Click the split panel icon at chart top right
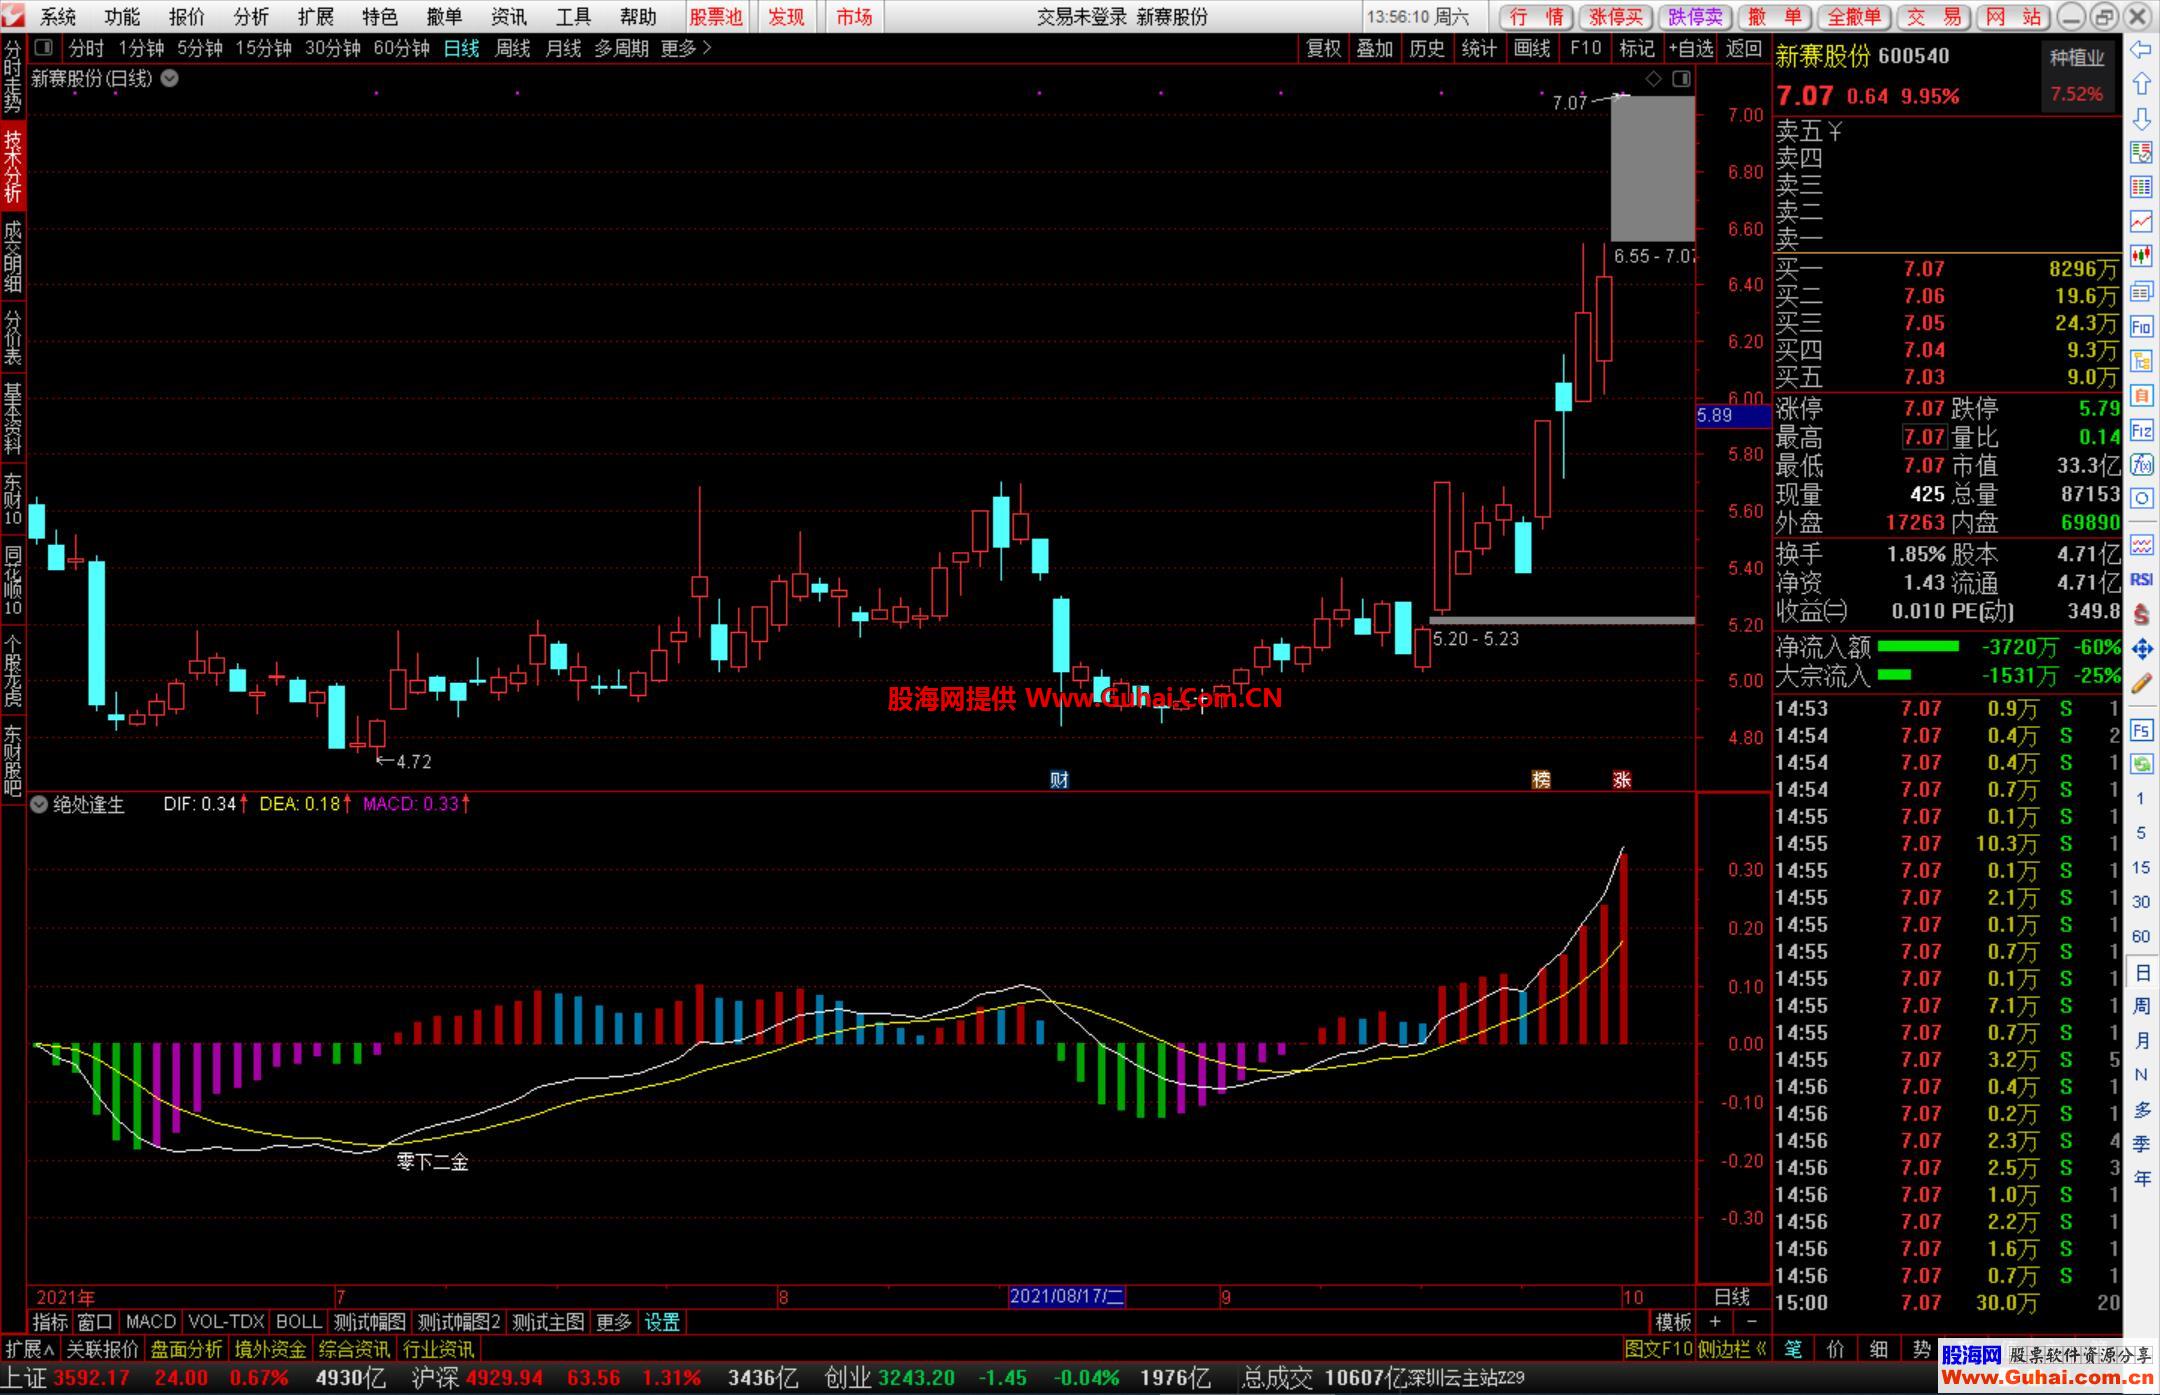Screen dimensions: 2160x1395 click(1681, 78)
